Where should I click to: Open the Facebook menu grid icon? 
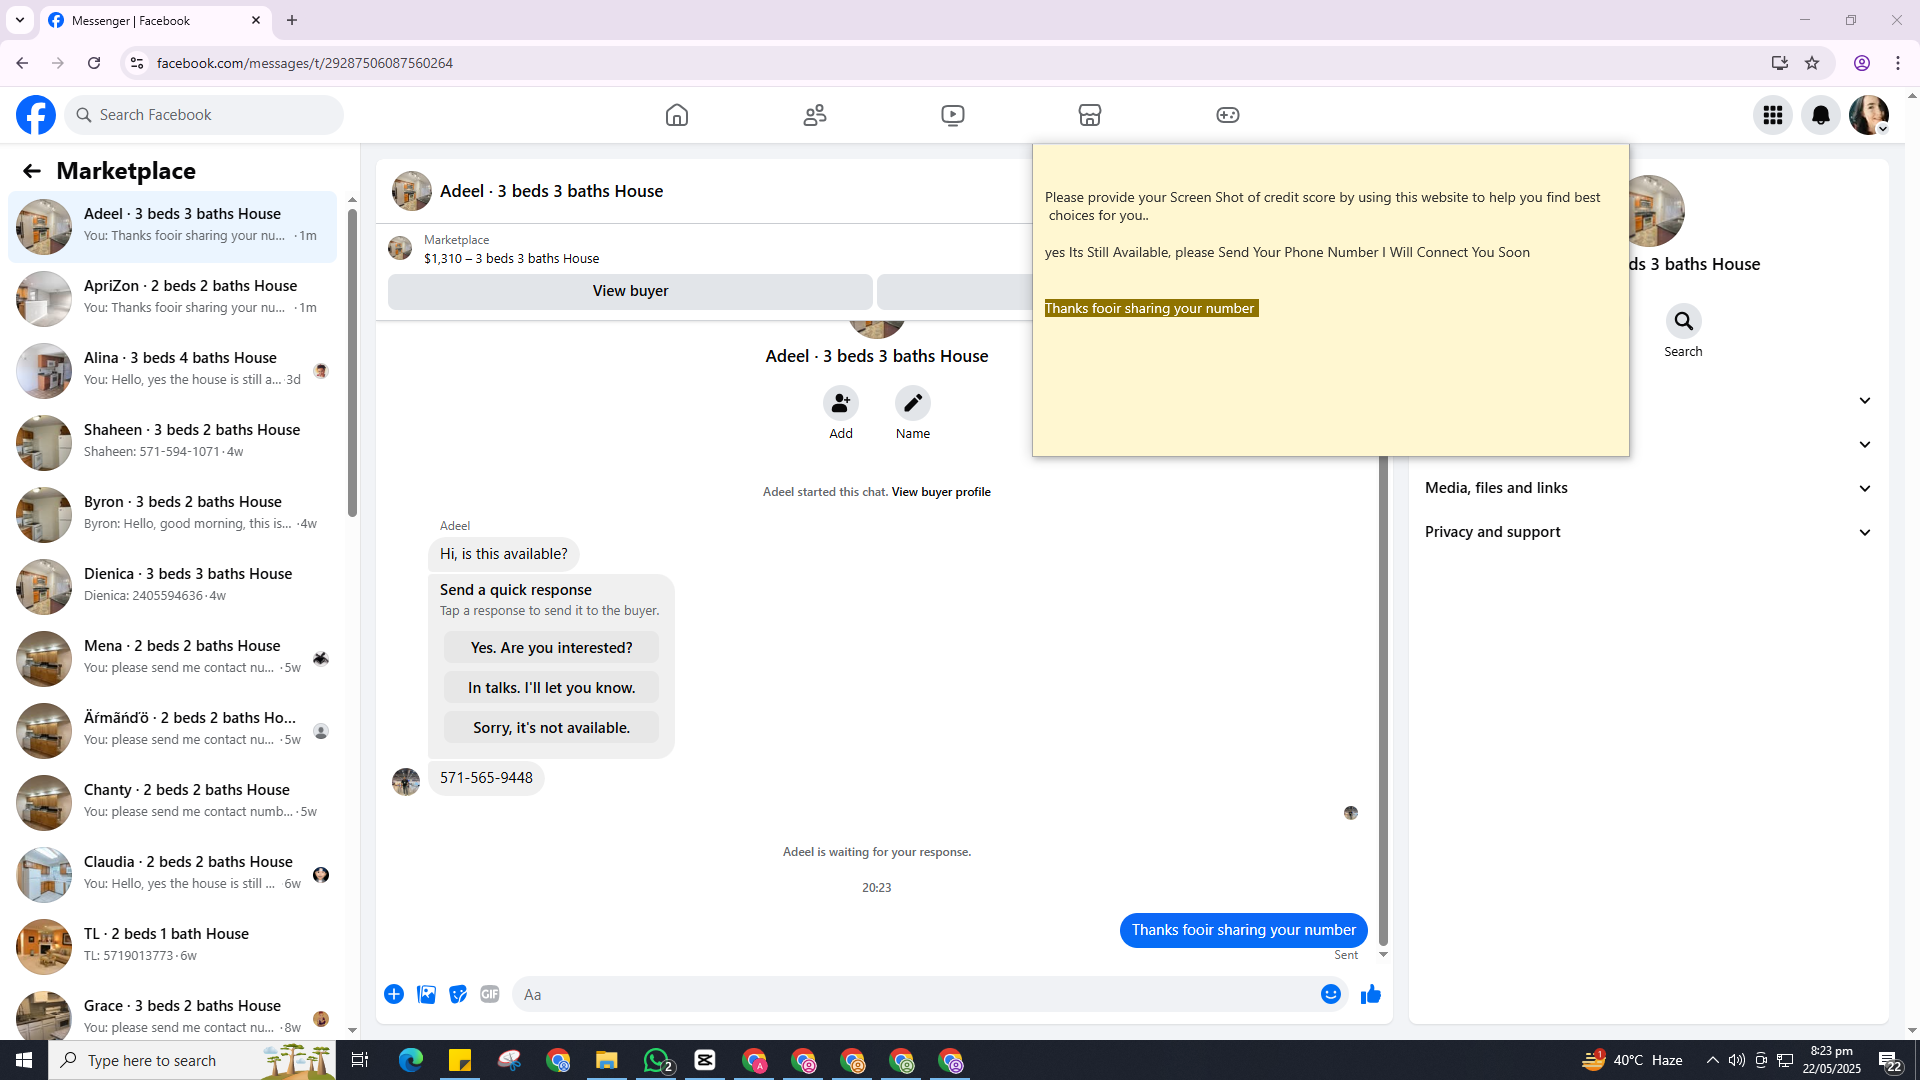coord(1773,115)
